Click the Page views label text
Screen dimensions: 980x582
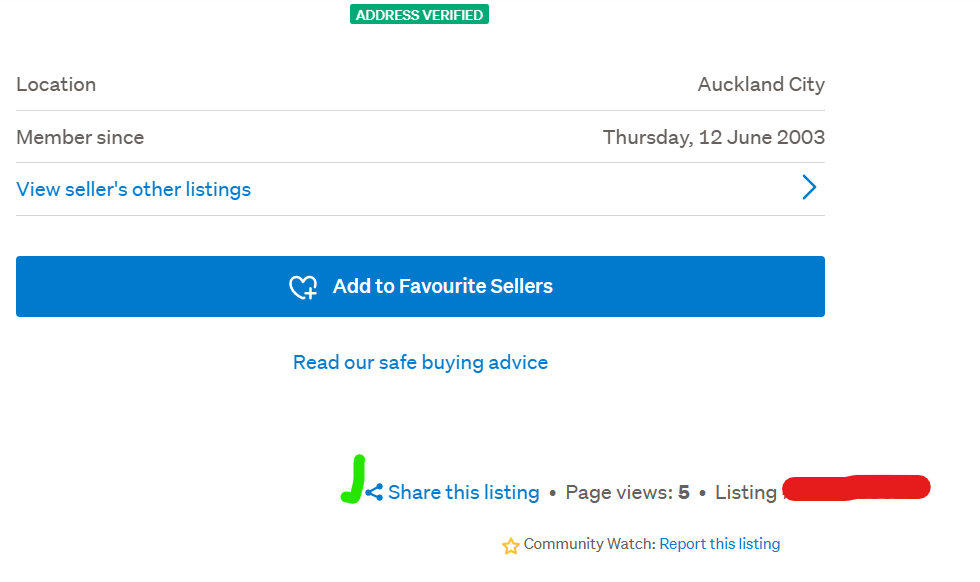coord(618,492)
